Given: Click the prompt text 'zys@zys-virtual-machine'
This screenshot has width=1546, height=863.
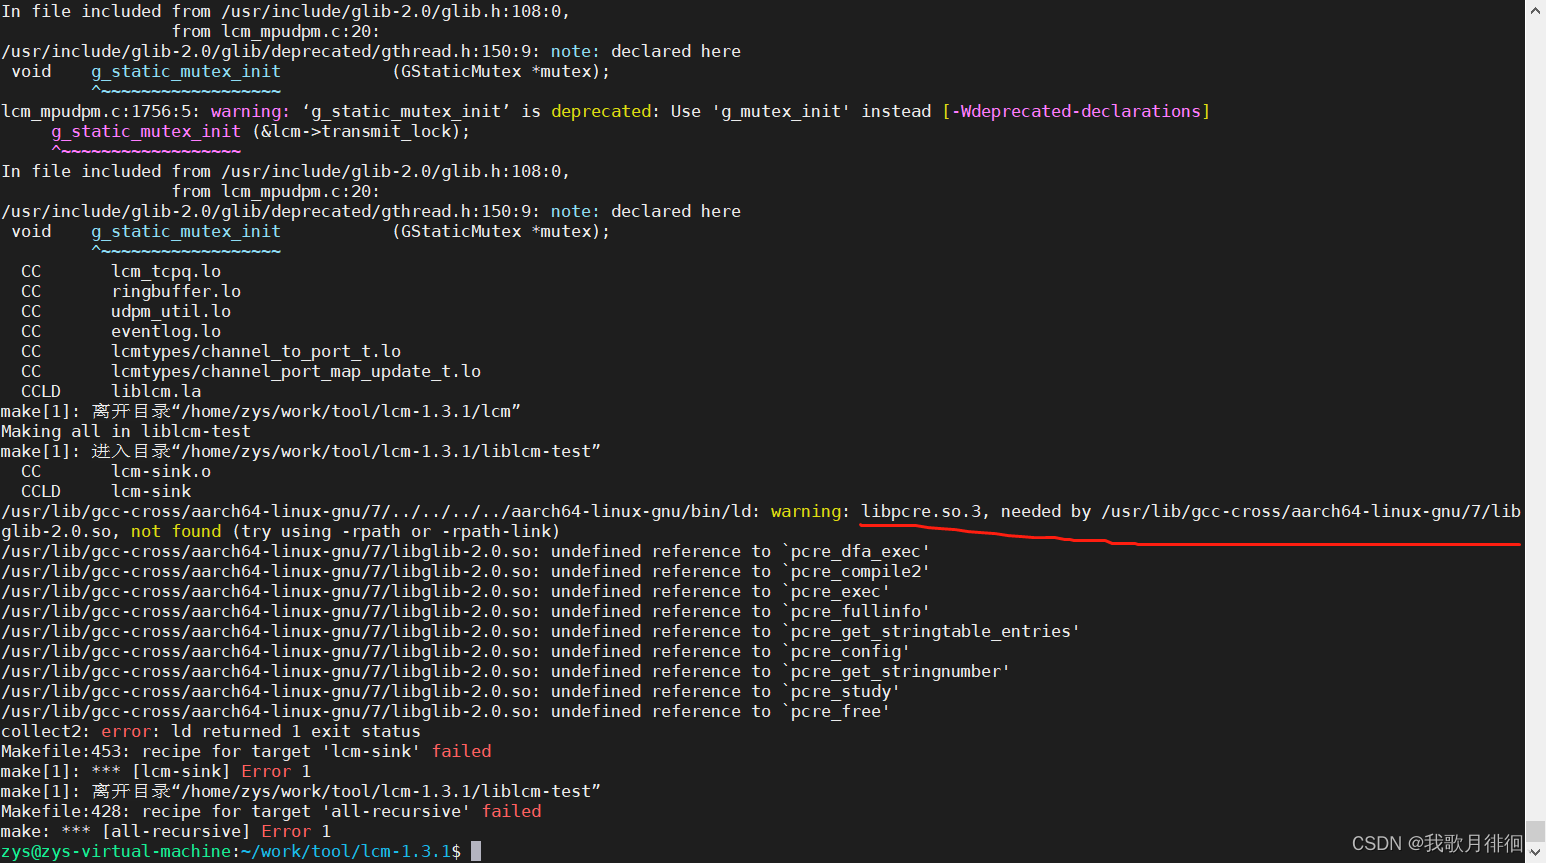Looking at the screenshot, I should [116, 851].
